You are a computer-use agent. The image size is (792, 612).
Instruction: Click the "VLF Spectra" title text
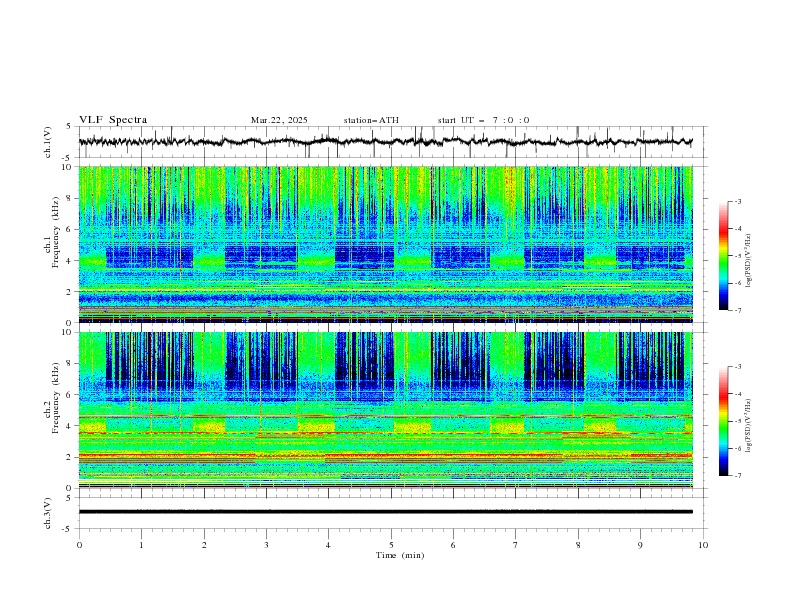coord(113,120)
